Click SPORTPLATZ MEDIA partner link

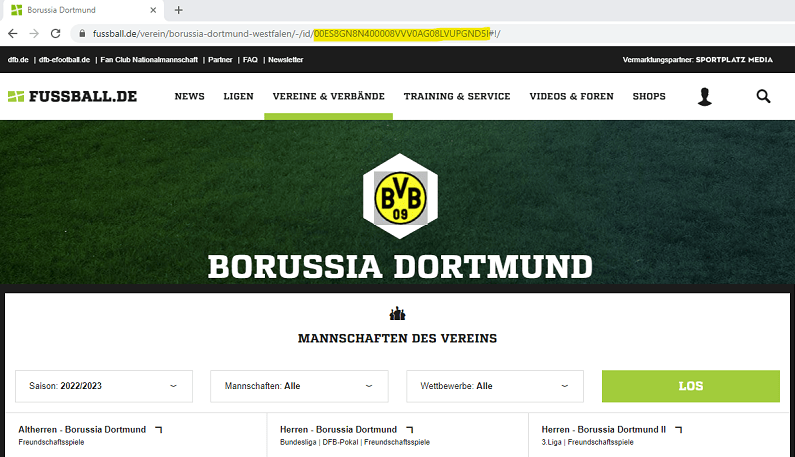pyautogui.click(x=734, y=60)
